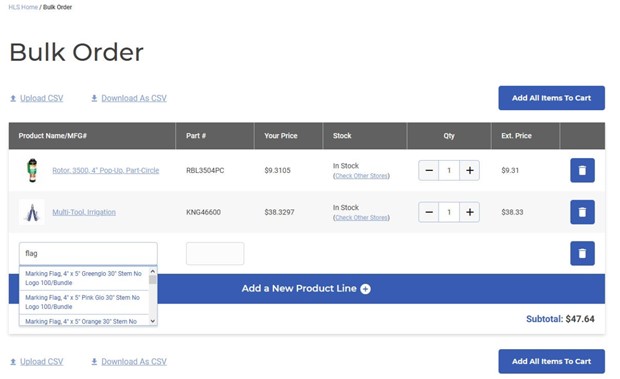The width and height of the screenshot is (620, 379).
Task: Delete the Rotor 3500 row via trash icon
Action: (582, 170)
